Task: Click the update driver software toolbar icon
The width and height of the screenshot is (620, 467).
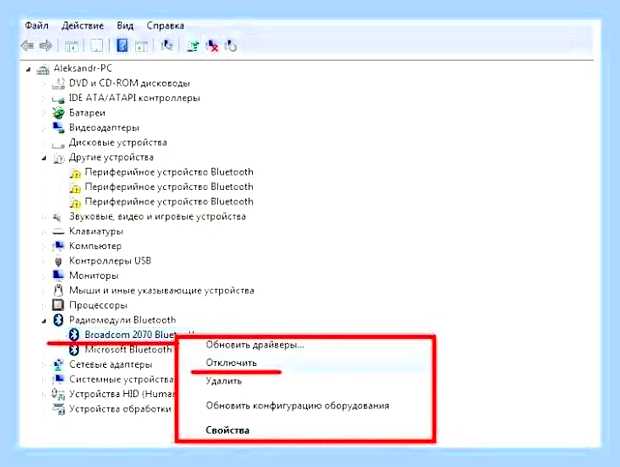Action: [x=193, y=46]
